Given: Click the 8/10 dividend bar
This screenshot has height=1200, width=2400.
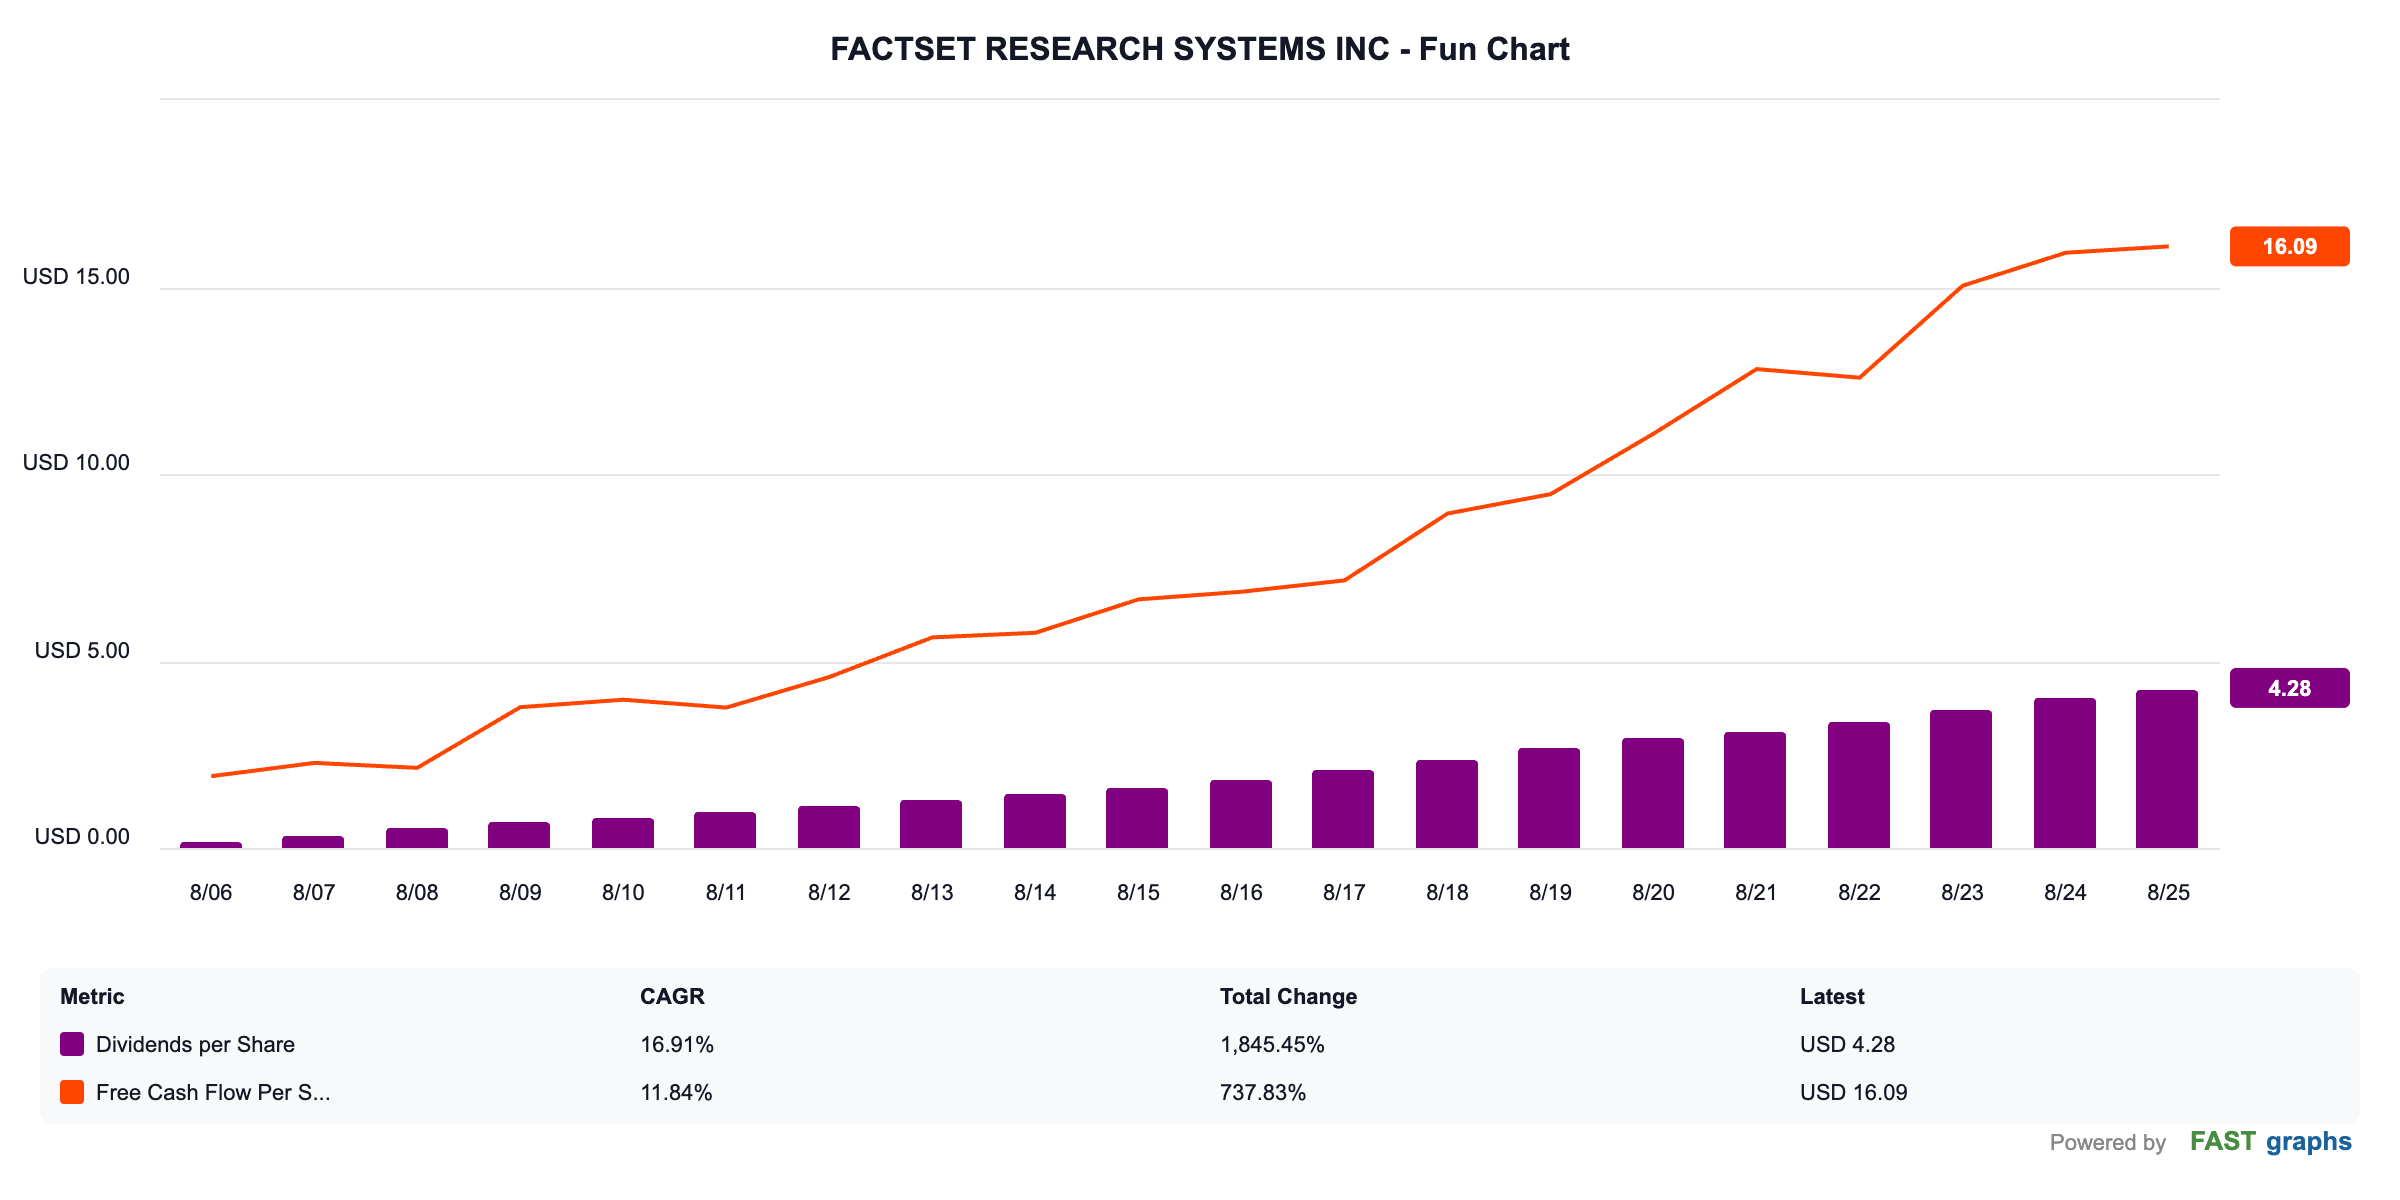Looking at the screenshot, I should [x=623, y=833].
